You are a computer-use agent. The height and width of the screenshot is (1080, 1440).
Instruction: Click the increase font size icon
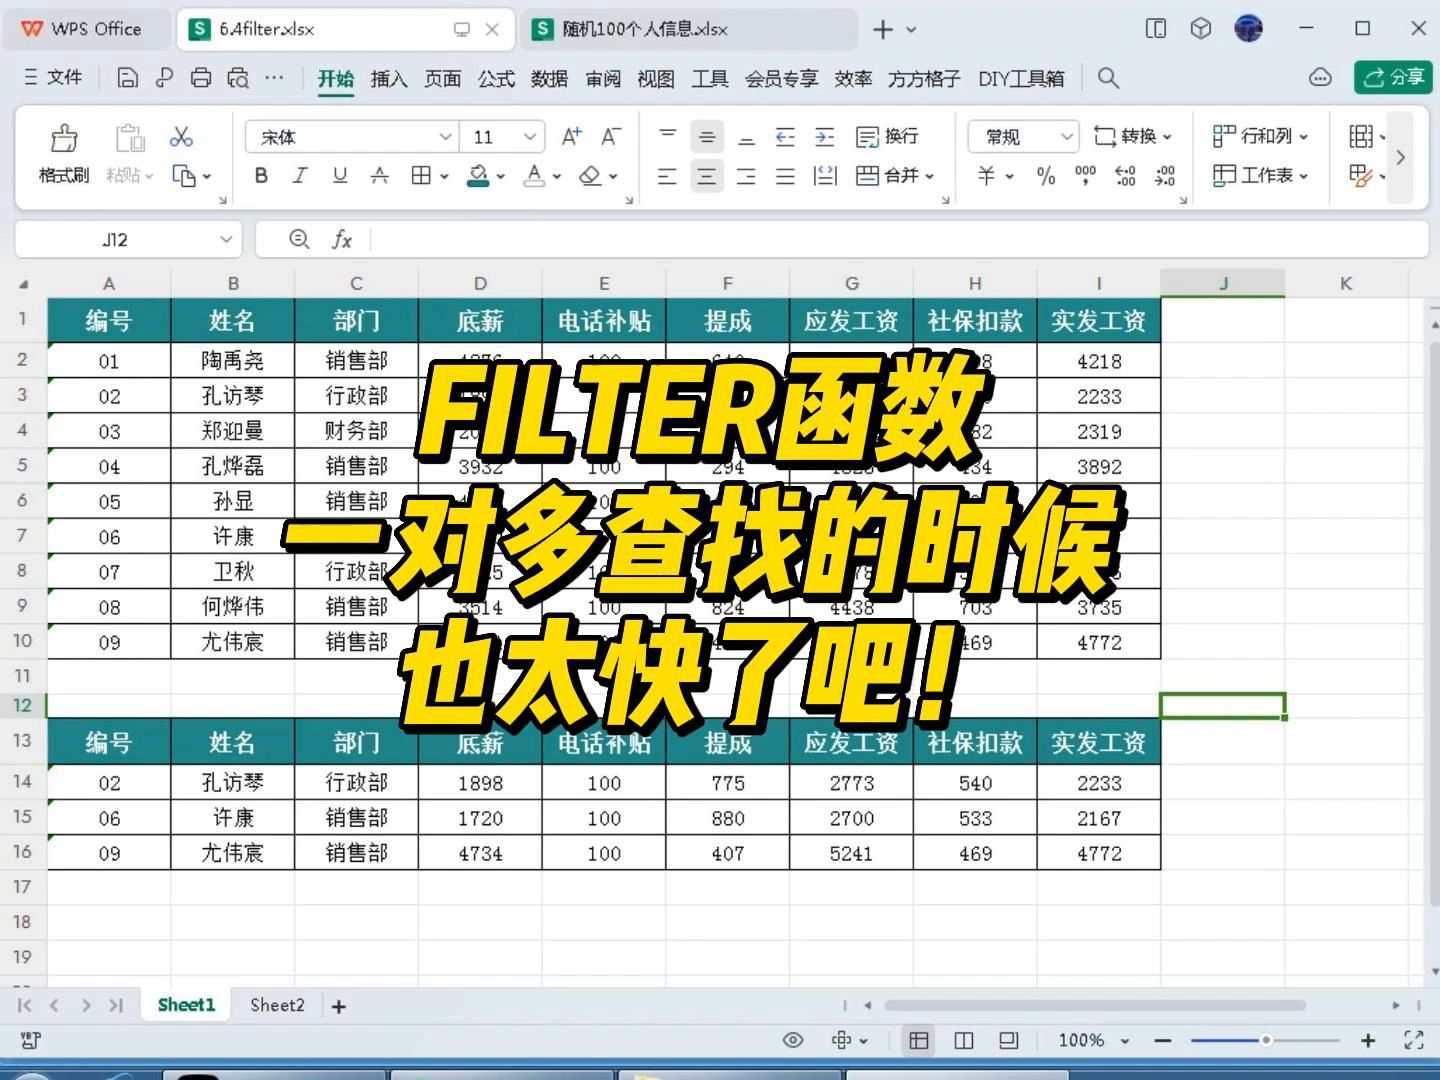pyautogui.click(x=570, y=136)
